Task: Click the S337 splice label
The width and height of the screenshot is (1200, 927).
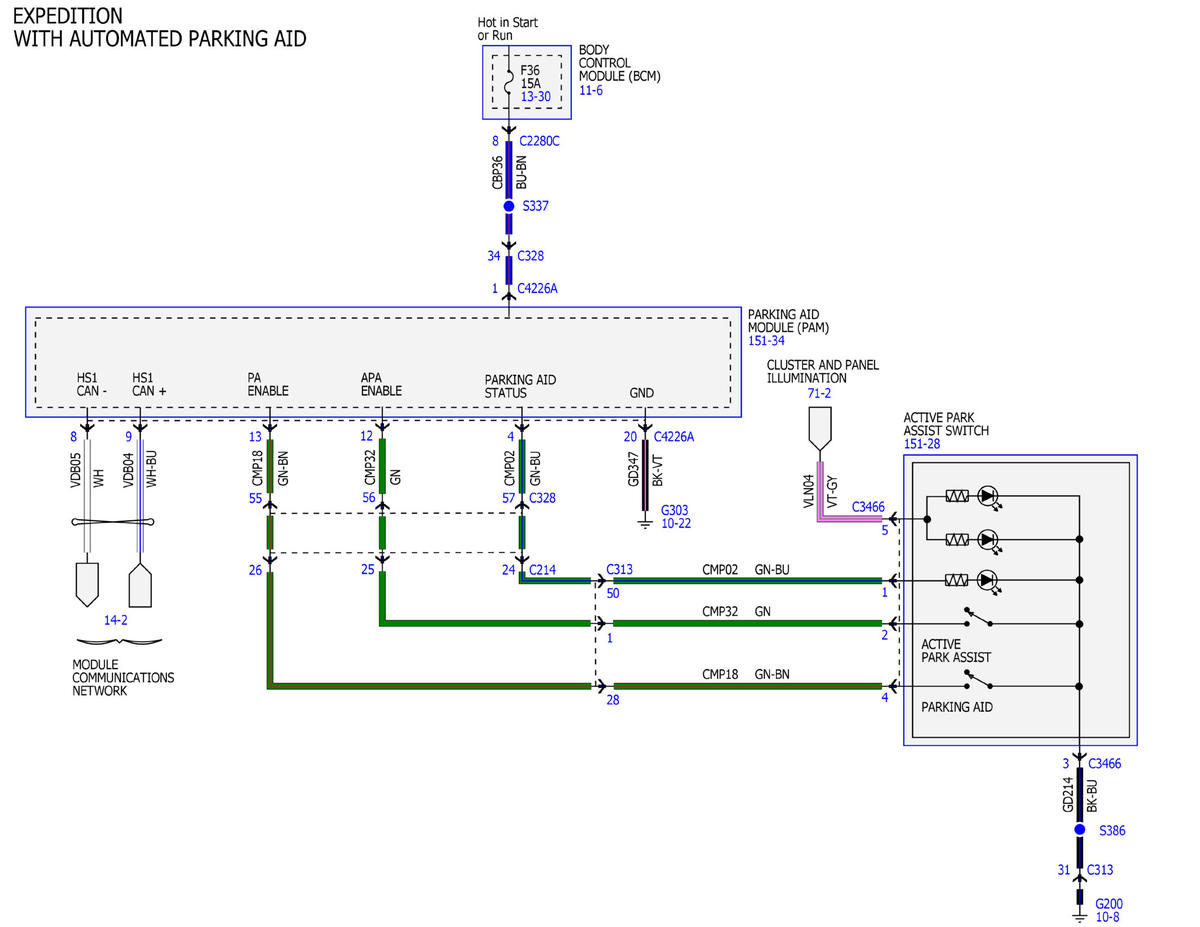Action: (535, 206)
